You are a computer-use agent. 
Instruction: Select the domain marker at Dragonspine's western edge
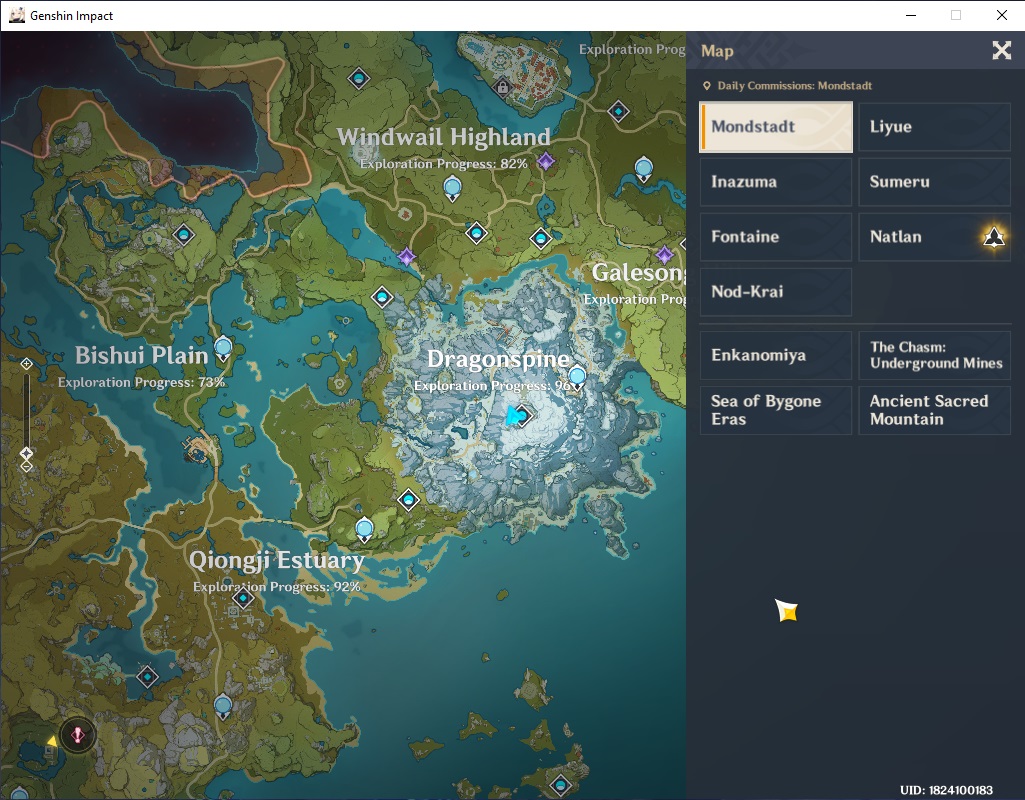click(x=382, y=297)
